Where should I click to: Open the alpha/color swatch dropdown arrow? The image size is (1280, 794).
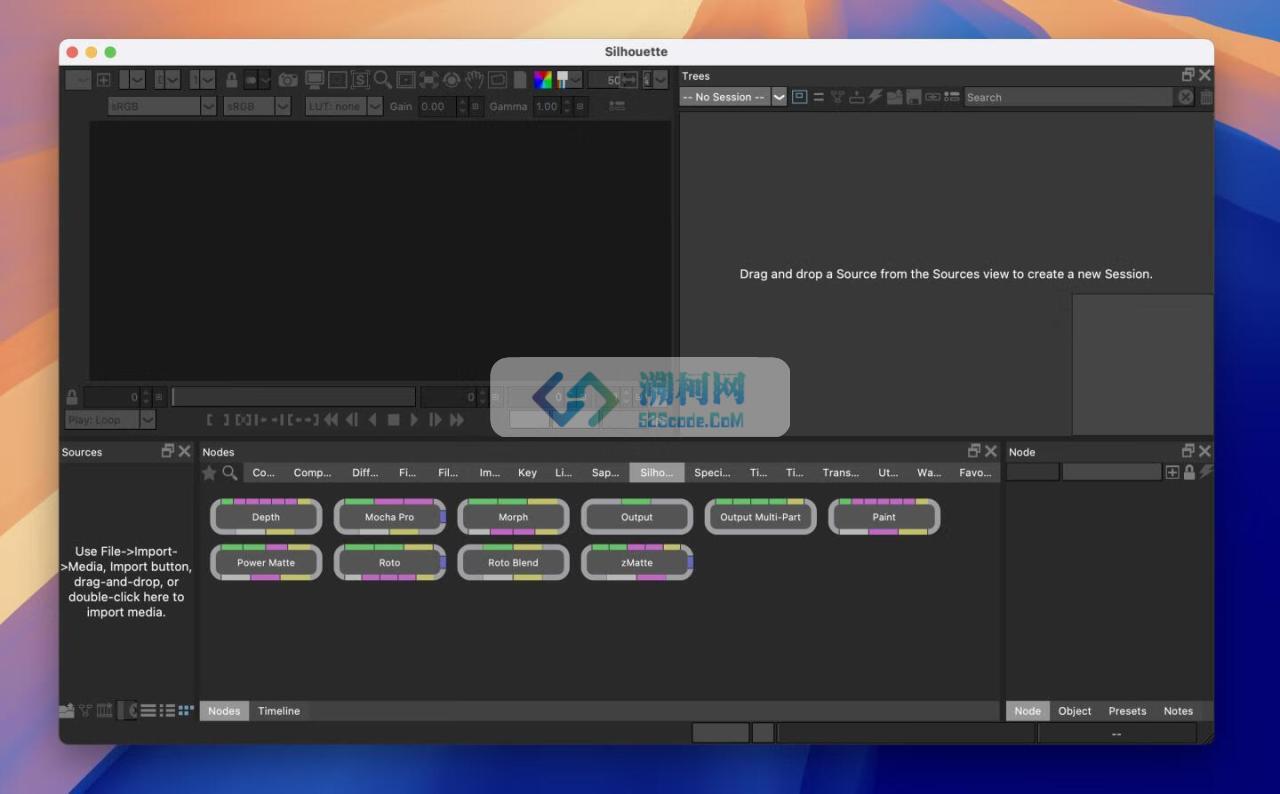574,80
